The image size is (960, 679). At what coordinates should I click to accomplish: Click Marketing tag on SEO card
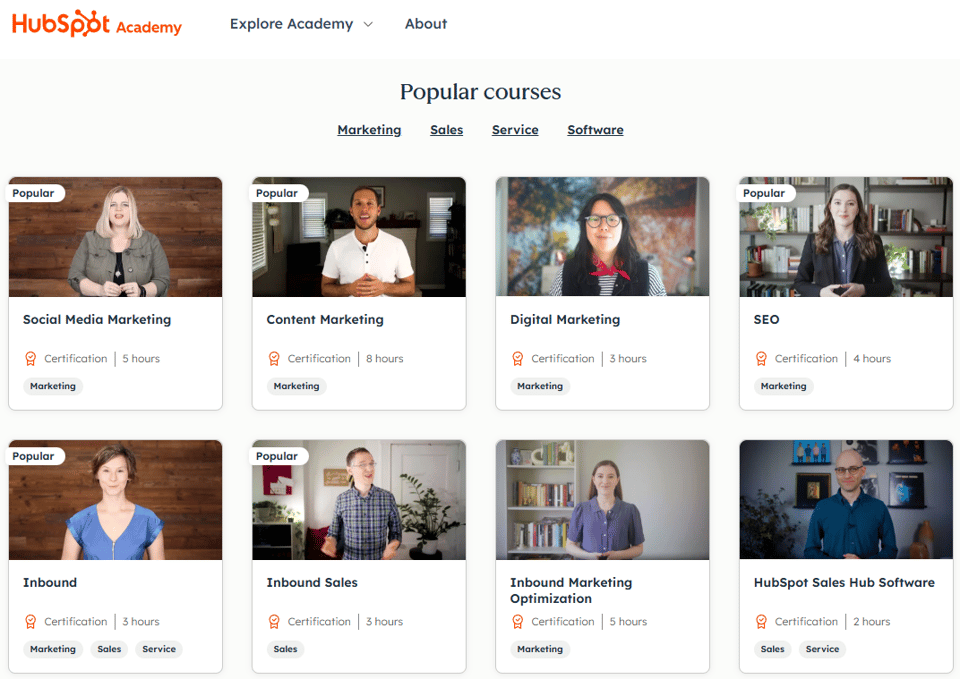click(x=784, y=386)
